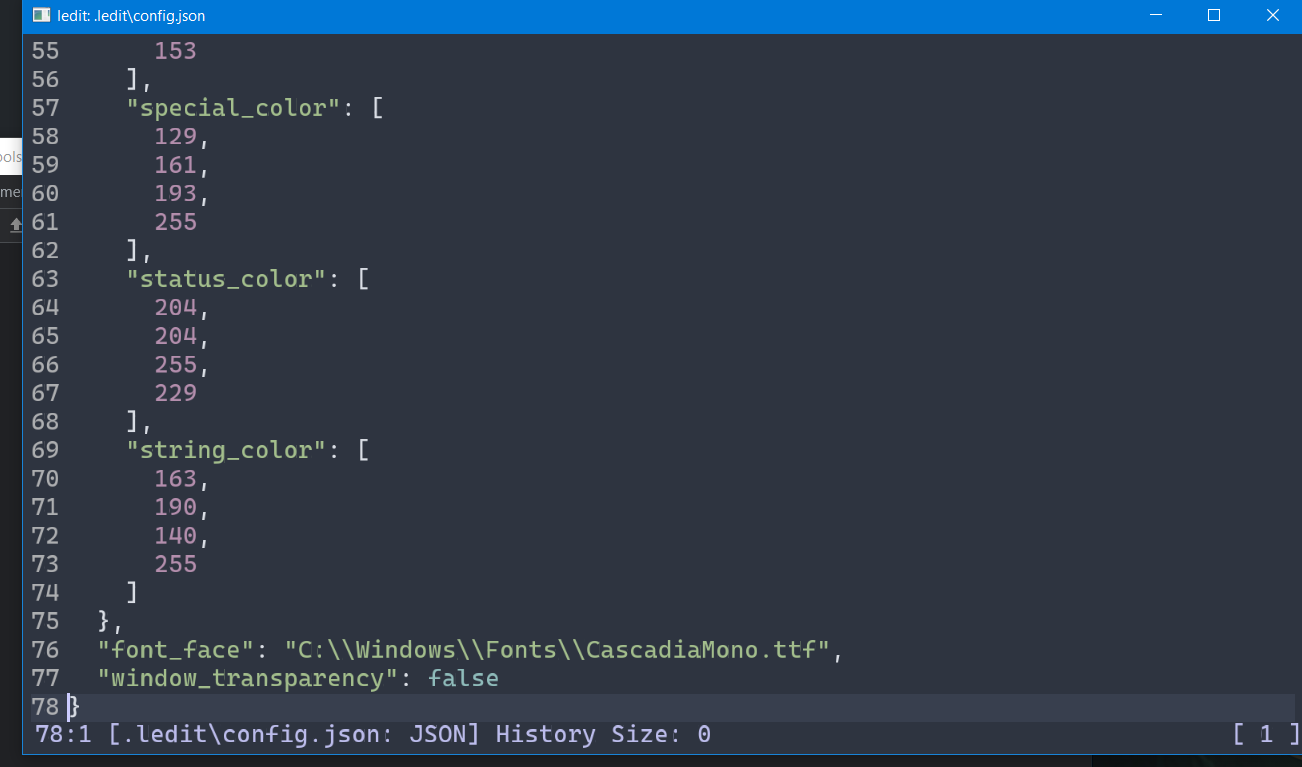This screenshot has width=1302, height=767.
Task: Click line number 56 in the gutter
Action: point(46,79)
